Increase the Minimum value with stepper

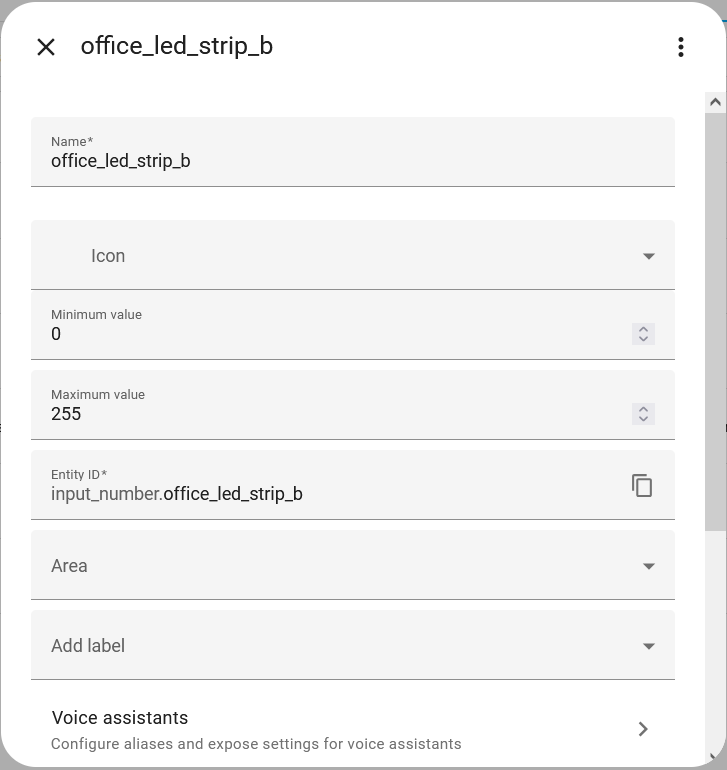644,329
